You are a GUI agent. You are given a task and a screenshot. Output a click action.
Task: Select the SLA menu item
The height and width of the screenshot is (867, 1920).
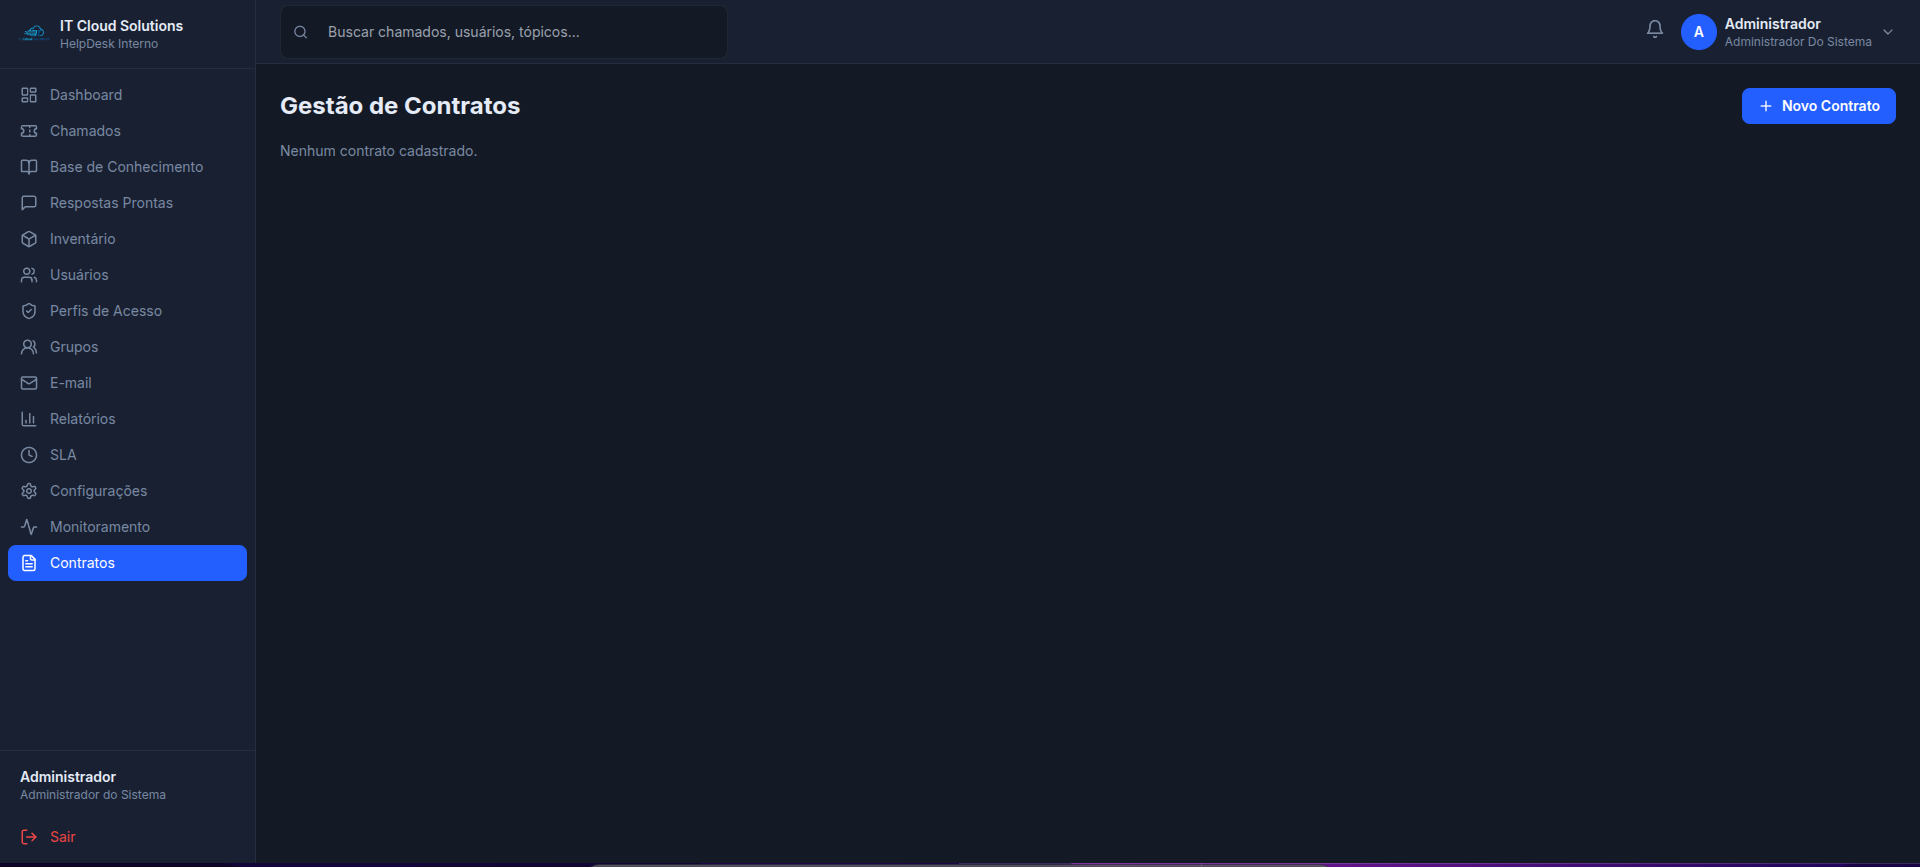[127, 455]
